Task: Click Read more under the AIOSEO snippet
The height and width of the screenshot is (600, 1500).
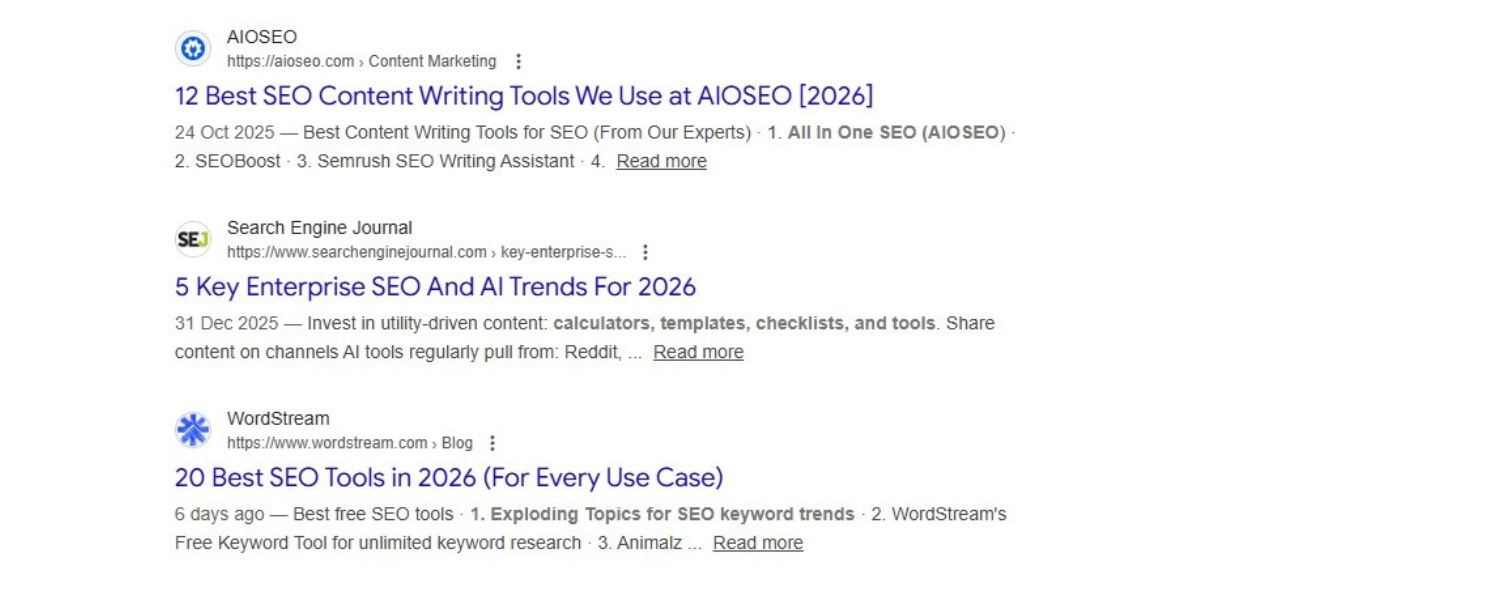Action: click(x=661, y=161)
